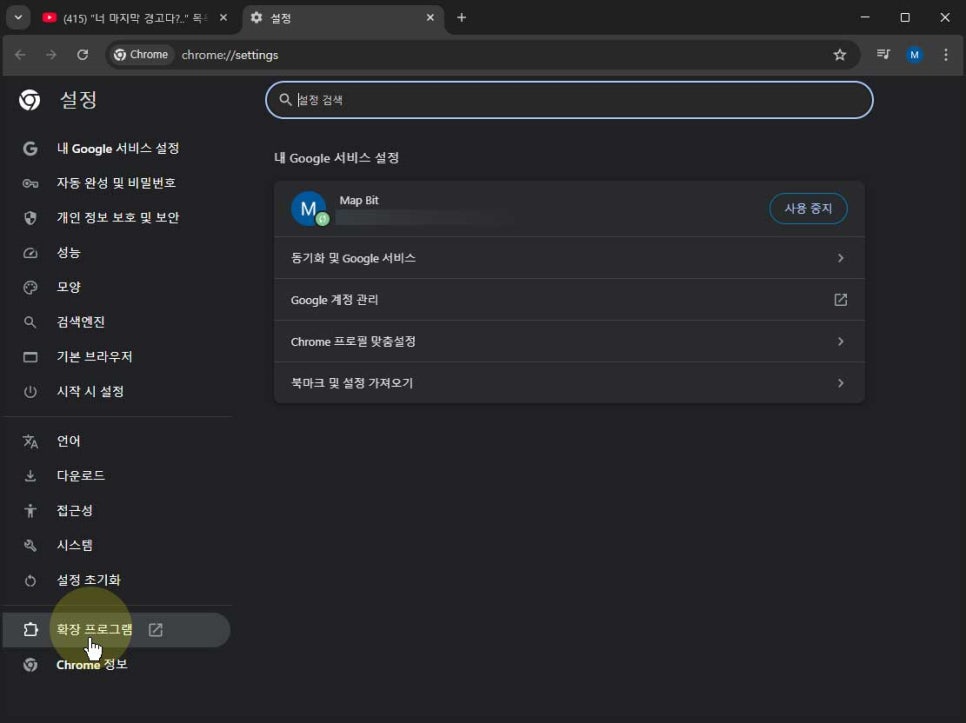The image size is (966, 723).
Task: Expand the chevron on 북마크 및 설정 가져오기
Action: (840, 383)
